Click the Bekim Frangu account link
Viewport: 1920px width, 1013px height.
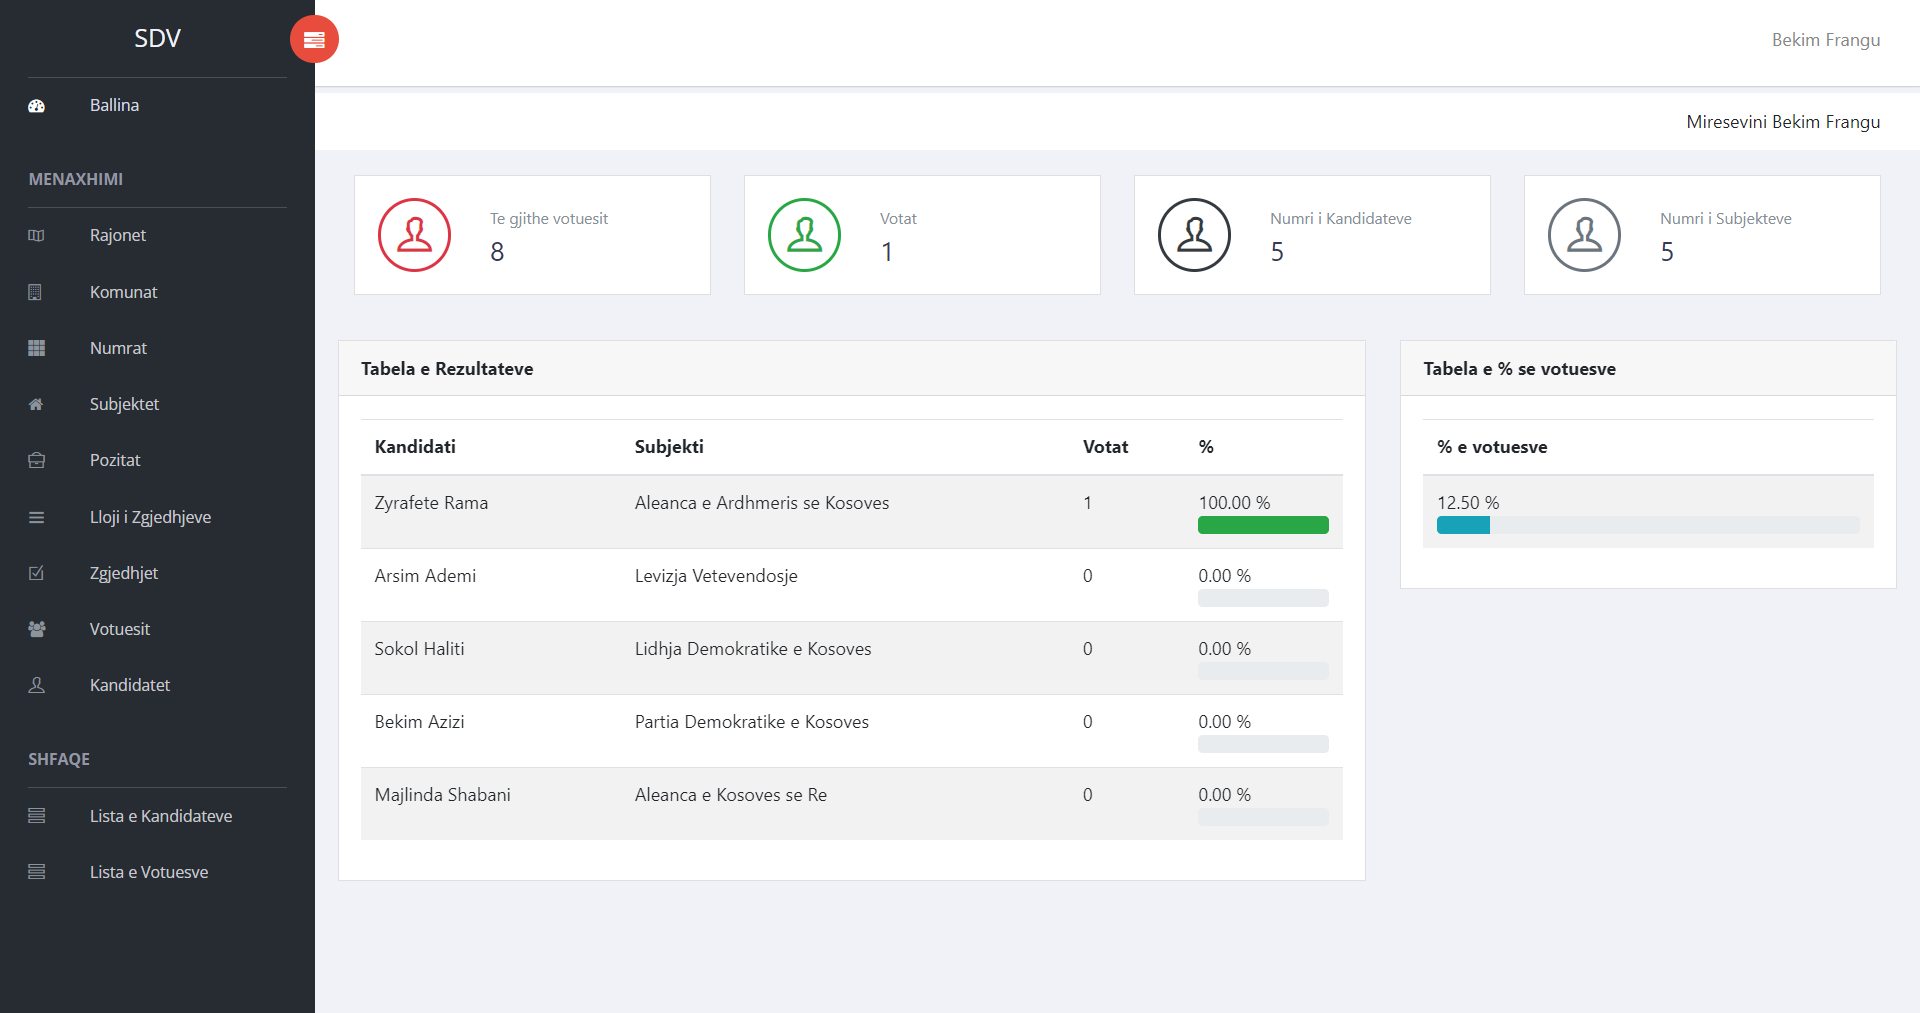click(1826, 40)
